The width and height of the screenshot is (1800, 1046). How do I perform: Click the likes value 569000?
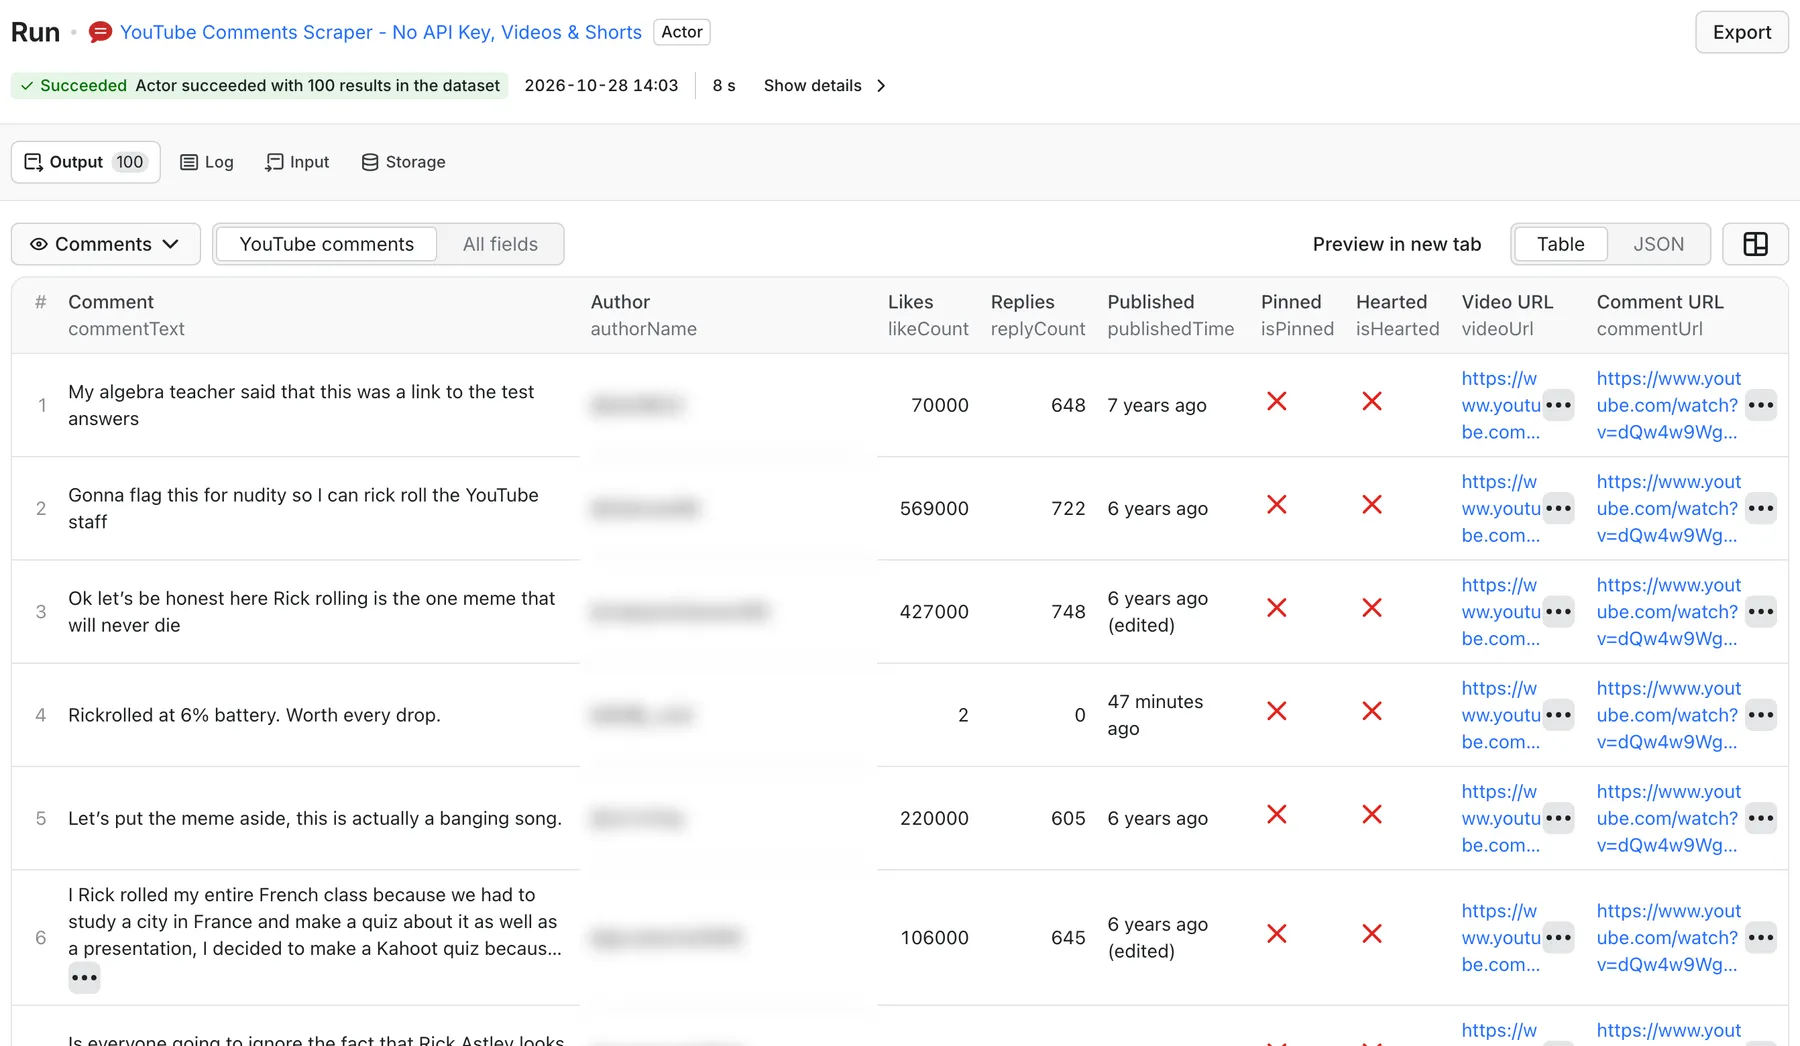click(x=934, y=508)
